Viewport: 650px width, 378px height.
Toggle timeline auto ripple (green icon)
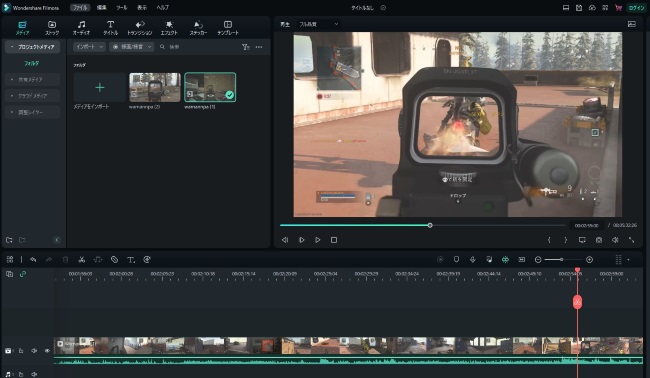(x=505, y=259)
